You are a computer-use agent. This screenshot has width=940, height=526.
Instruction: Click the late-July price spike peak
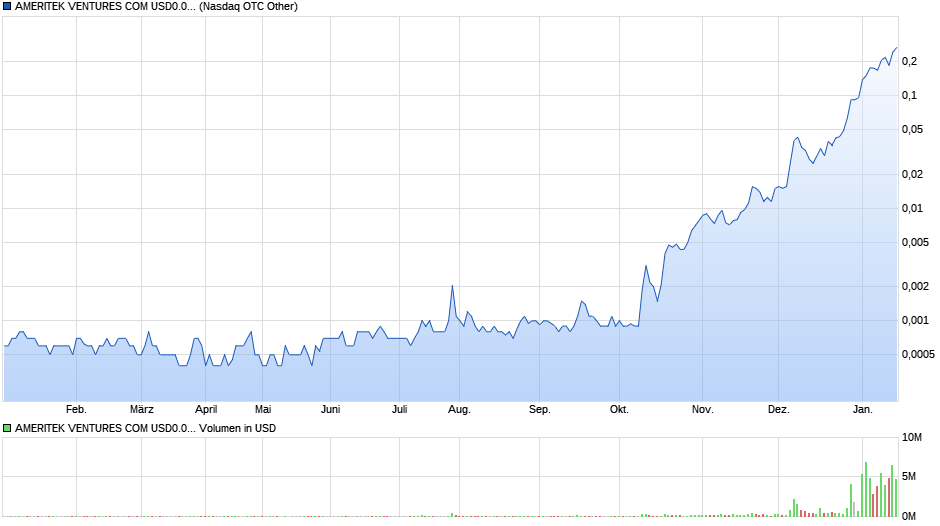point(452,286)
